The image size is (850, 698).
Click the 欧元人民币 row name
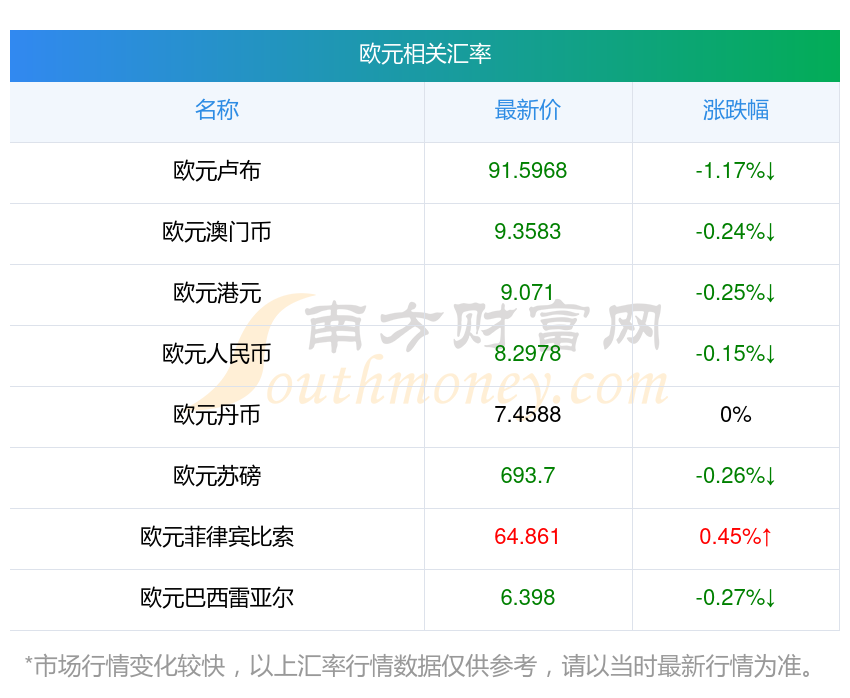217,354
